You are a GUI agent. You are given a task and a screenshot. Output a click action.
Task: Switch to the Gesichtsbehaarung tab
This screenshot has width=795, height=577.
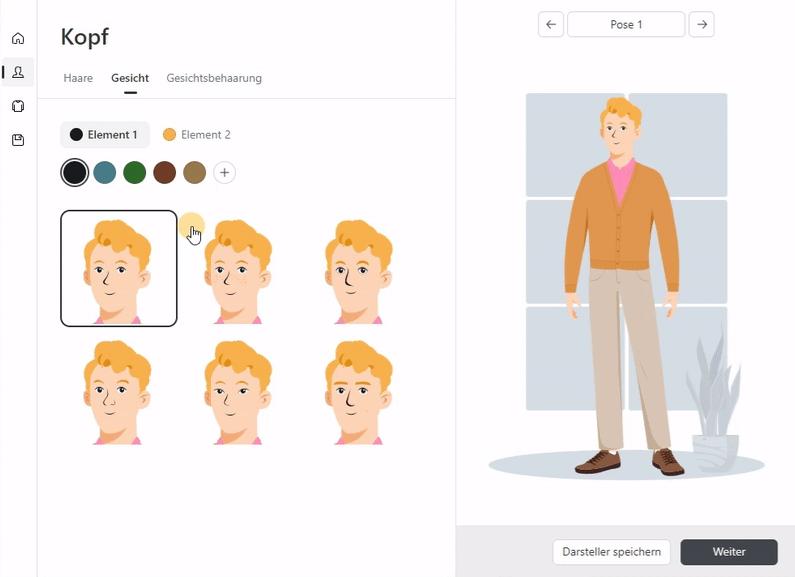[214, 78]
